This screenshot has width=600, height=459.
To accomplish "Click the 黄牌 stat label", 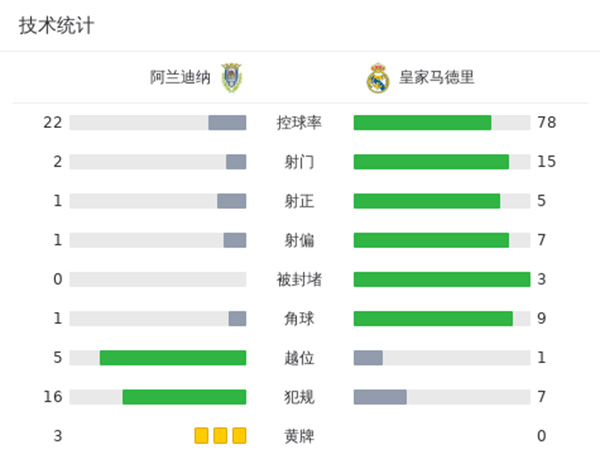I will (x=299, y=436).
